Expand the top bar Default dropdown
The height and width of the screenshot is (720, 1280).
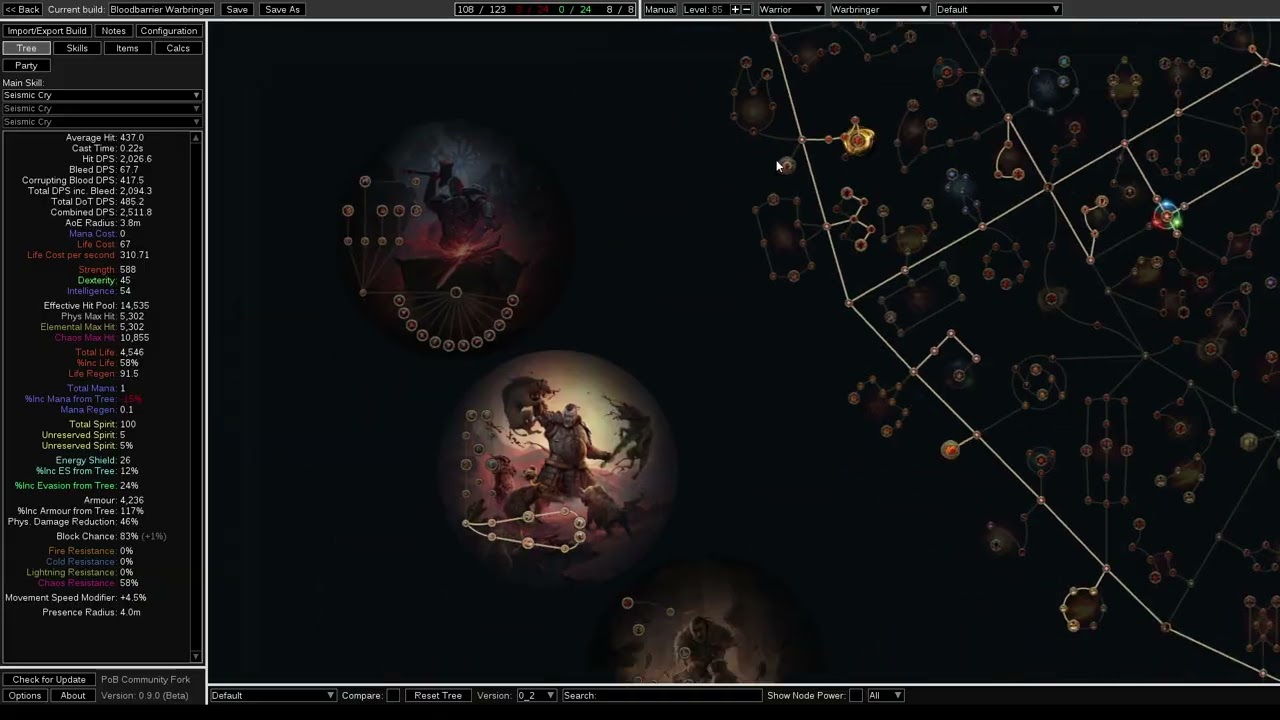coord(998,9)
